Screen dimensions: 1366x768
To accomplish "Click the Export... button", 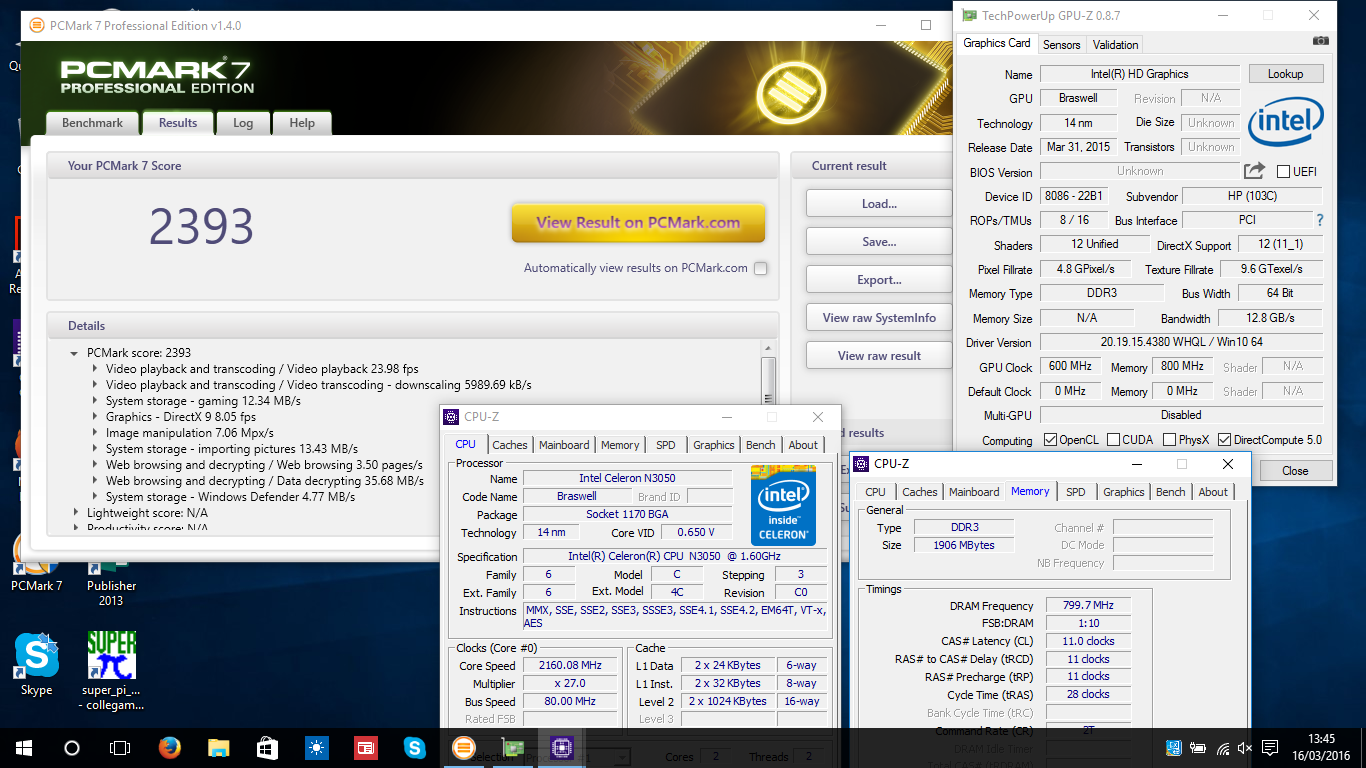I will [x=879, y=280].
